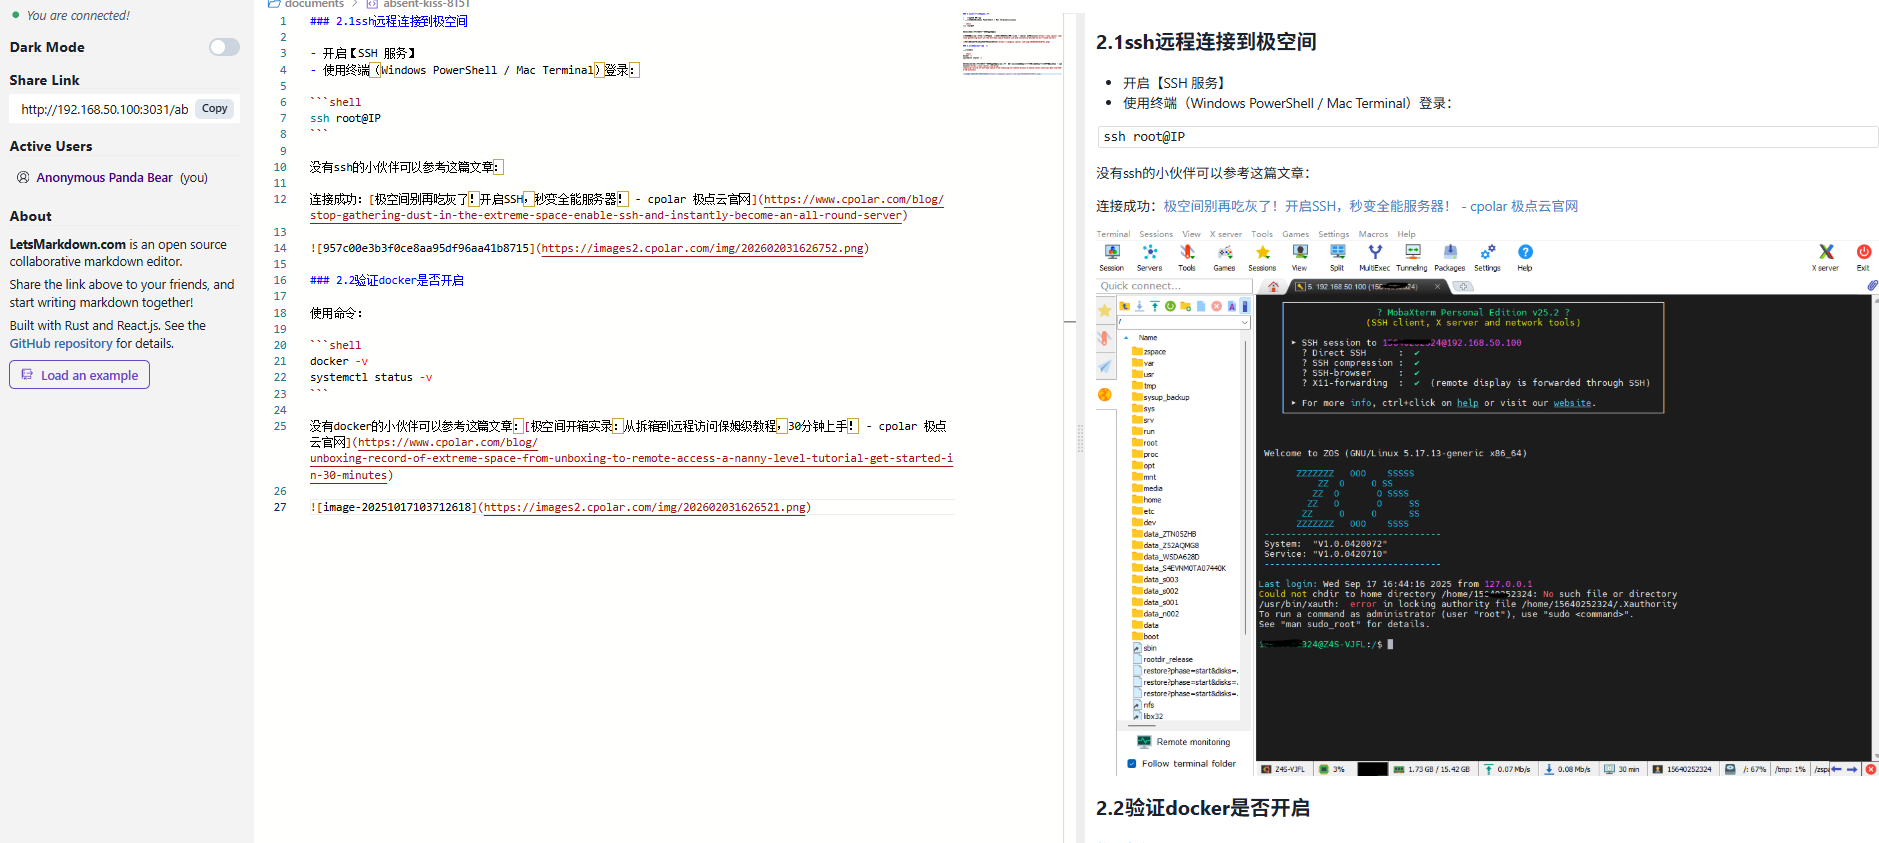Click the Quick connect field in MobaXterm
1879x843 pixels.
(x=1174, y=286)
